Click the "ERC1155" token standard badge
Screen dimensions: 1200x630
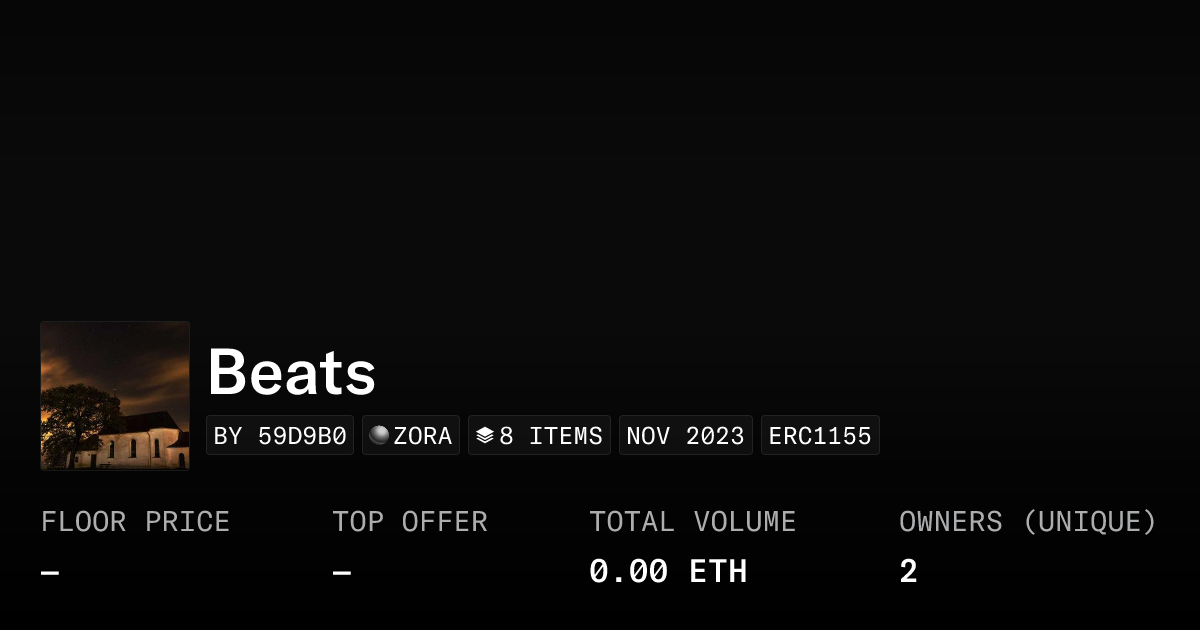(820, 436)
